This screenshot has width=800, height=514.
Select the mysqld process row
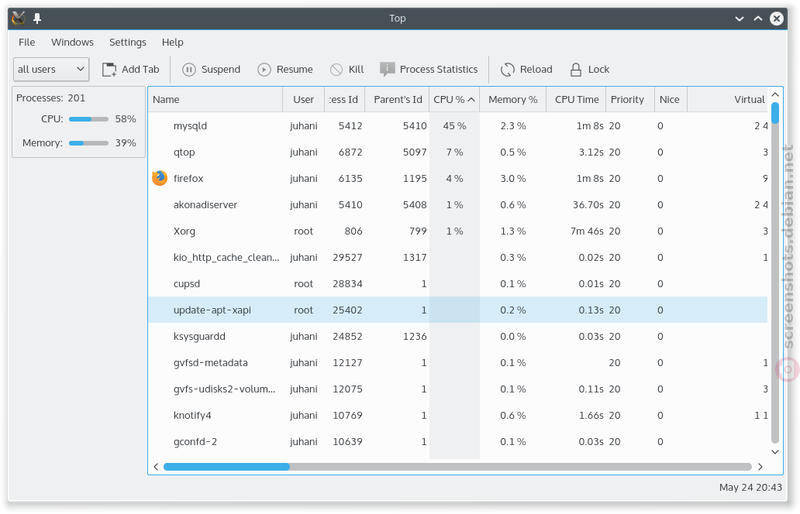458,126
